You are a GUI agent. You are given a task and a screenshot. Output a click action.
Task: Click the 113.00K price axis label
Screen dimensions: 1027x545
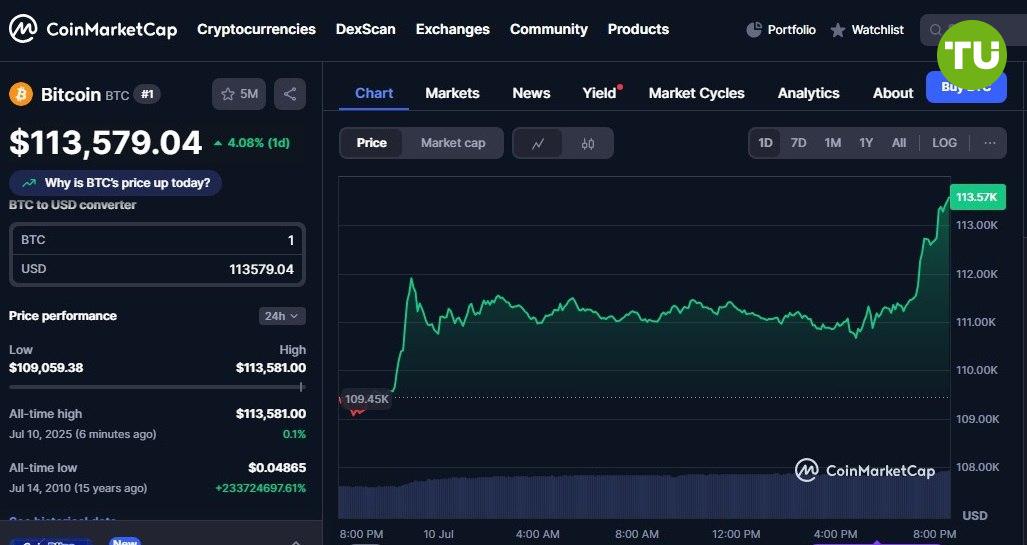pyautogui.click(x=977, y=225)
